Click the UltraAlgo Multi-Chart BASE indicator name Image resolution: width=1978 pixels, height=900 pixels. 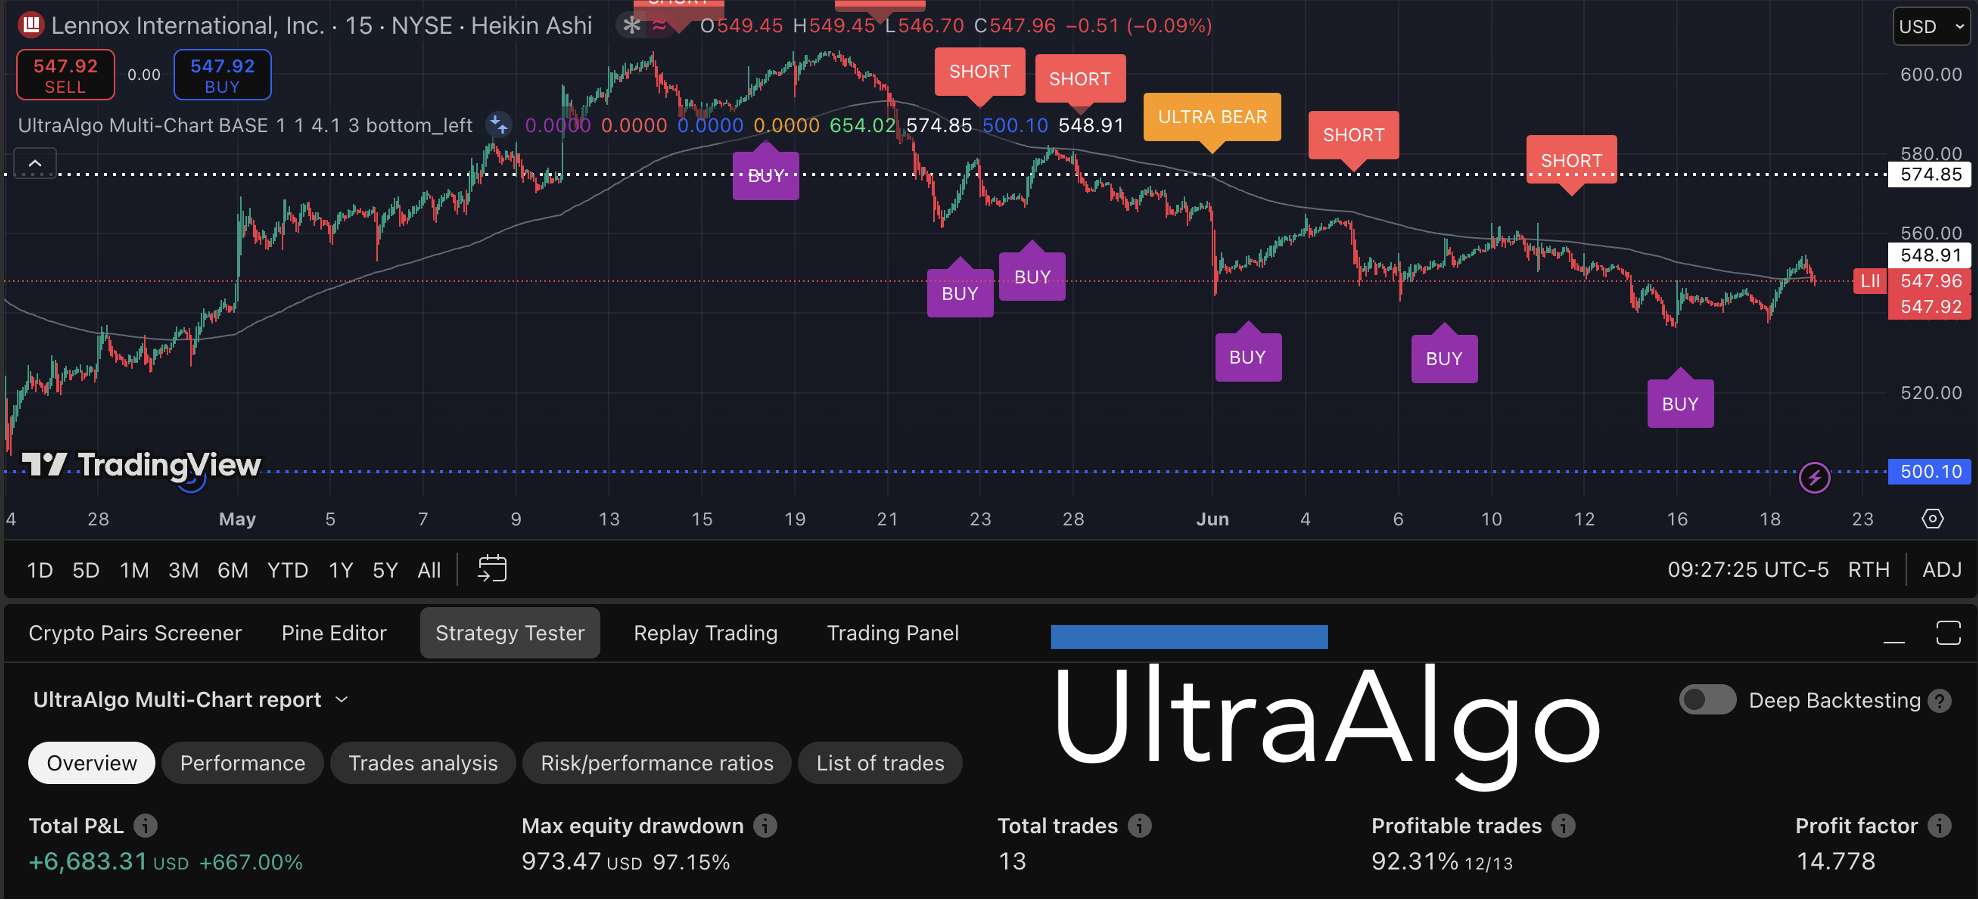pos(245,125)
